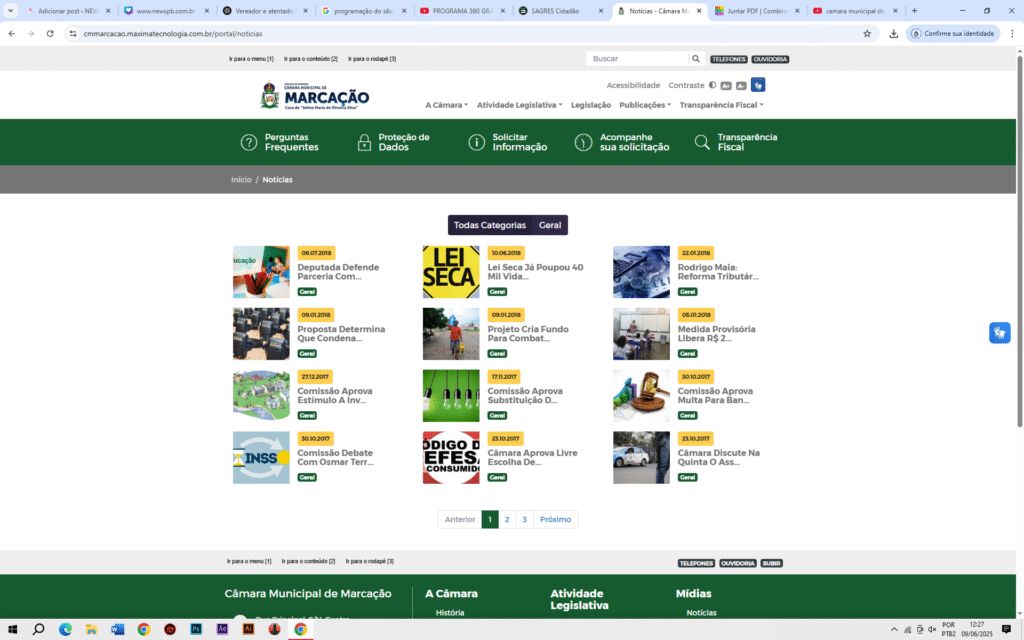Increase font size with A+ icon
This screenshot has height=640, width=1024.
(726, 86)
